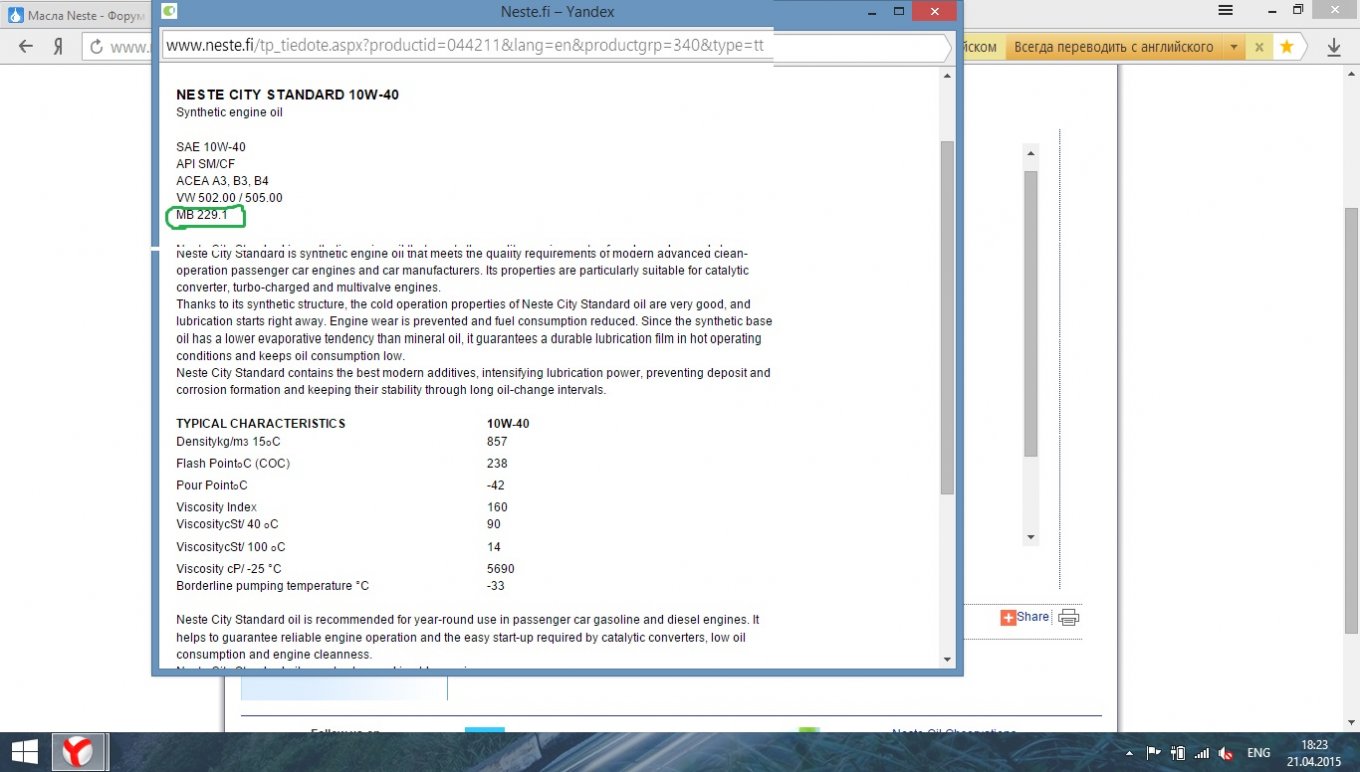Click the Viscosity Index value 160
Image resolution: width=1360 pixels, height=772 pixels.
pos(497,508)
